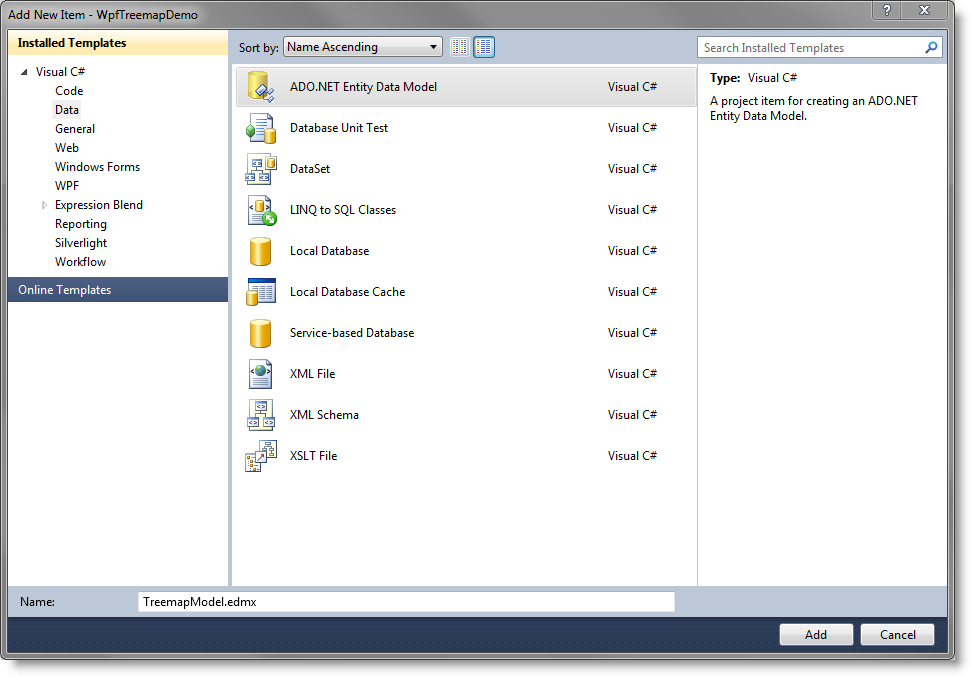
Task: Click the Name text field
Action: click(406, 602)
